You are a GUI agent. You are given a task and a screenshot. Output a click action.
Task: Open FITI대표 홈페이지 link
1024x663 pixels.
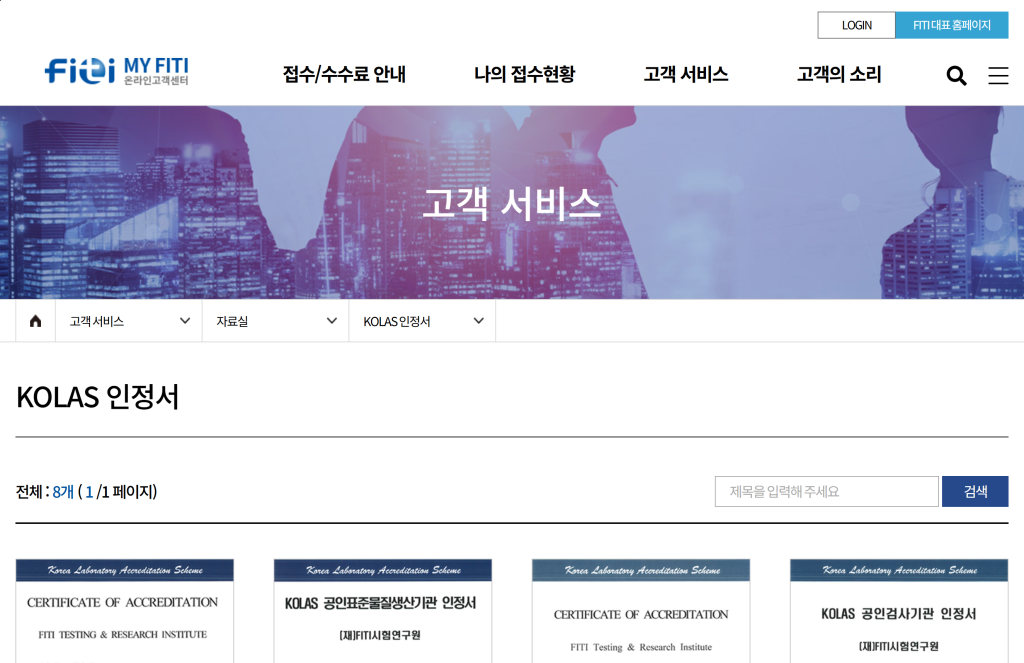952,25
